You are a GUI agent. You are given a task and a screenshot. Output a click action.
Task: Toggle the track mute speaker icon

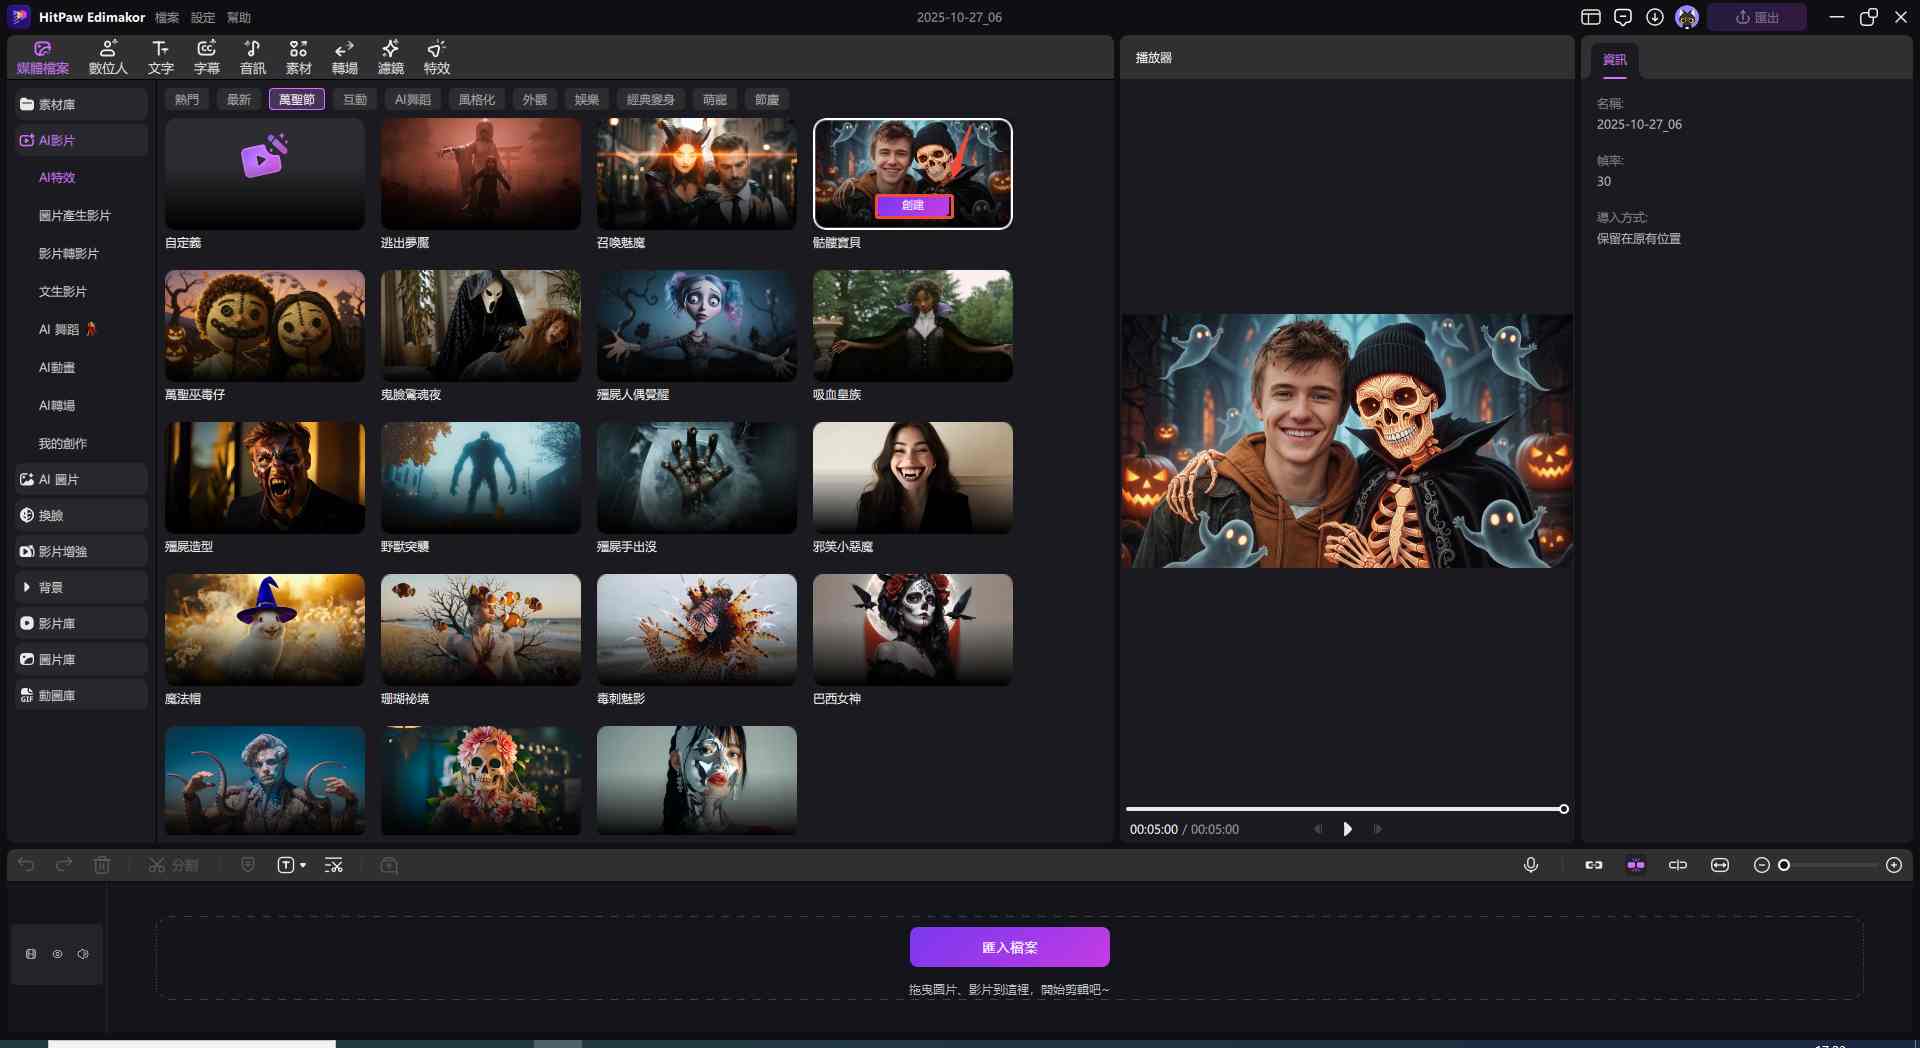[83, 954]
